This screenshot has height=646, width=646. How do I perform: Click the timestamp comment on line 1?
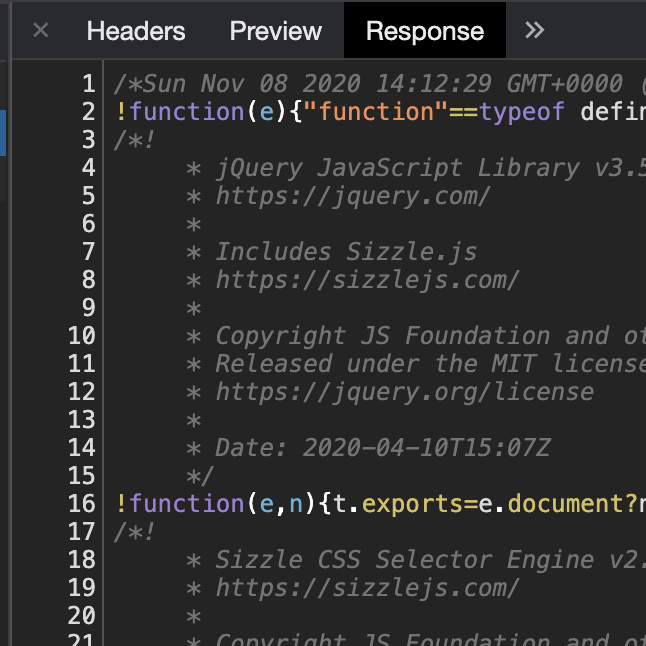point(379,84)
